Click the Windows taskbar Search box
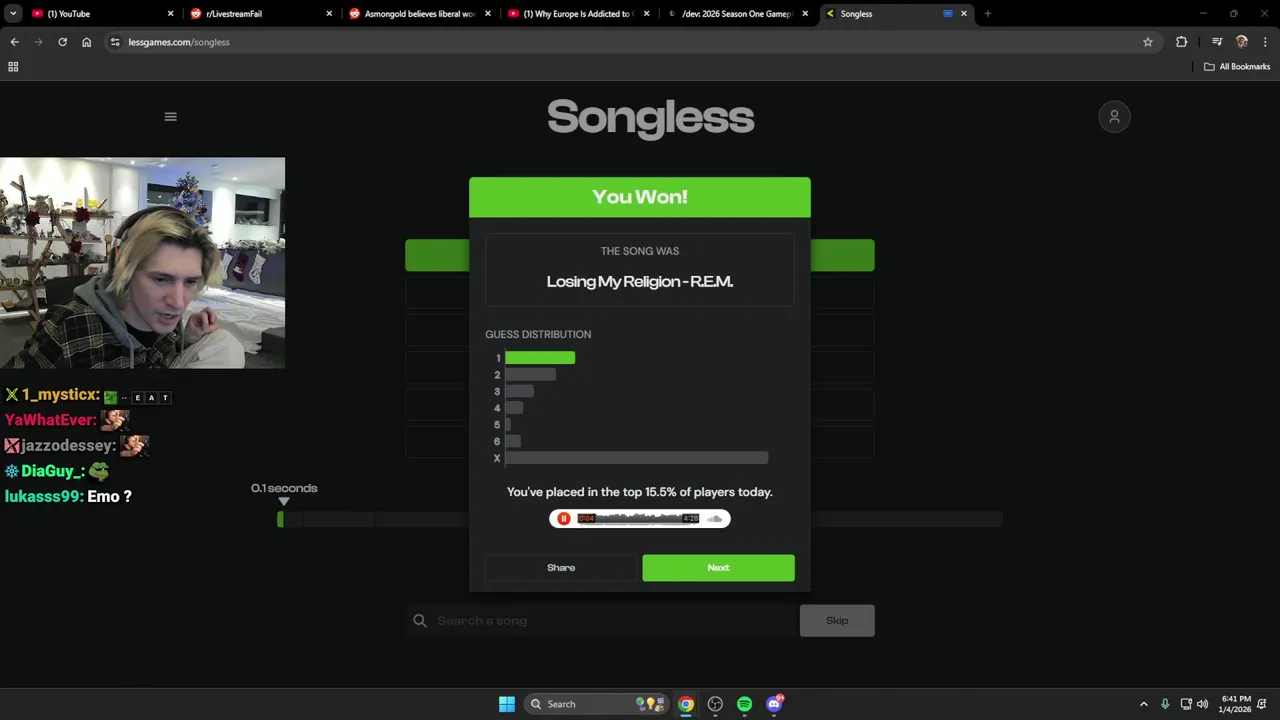 point(597,704)
